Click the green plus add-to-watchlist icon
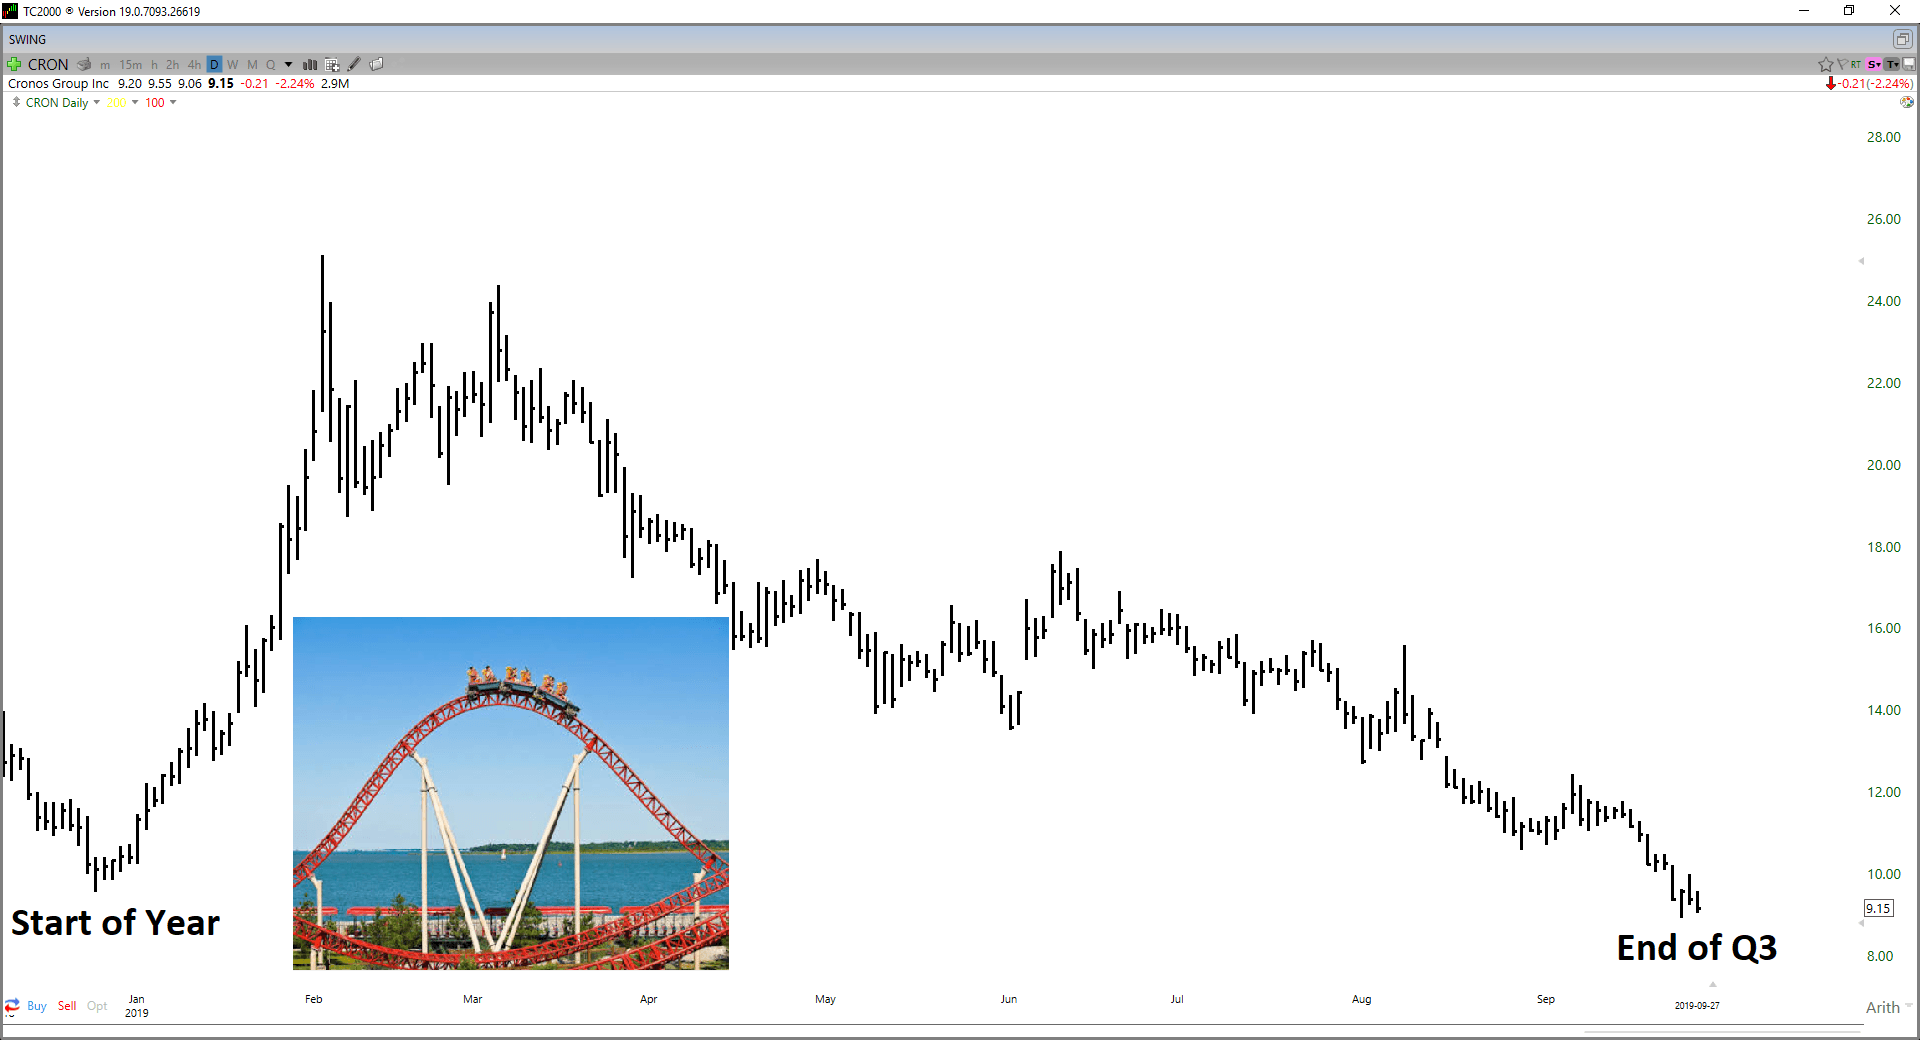The image size is (1920, 1040). 14,64
